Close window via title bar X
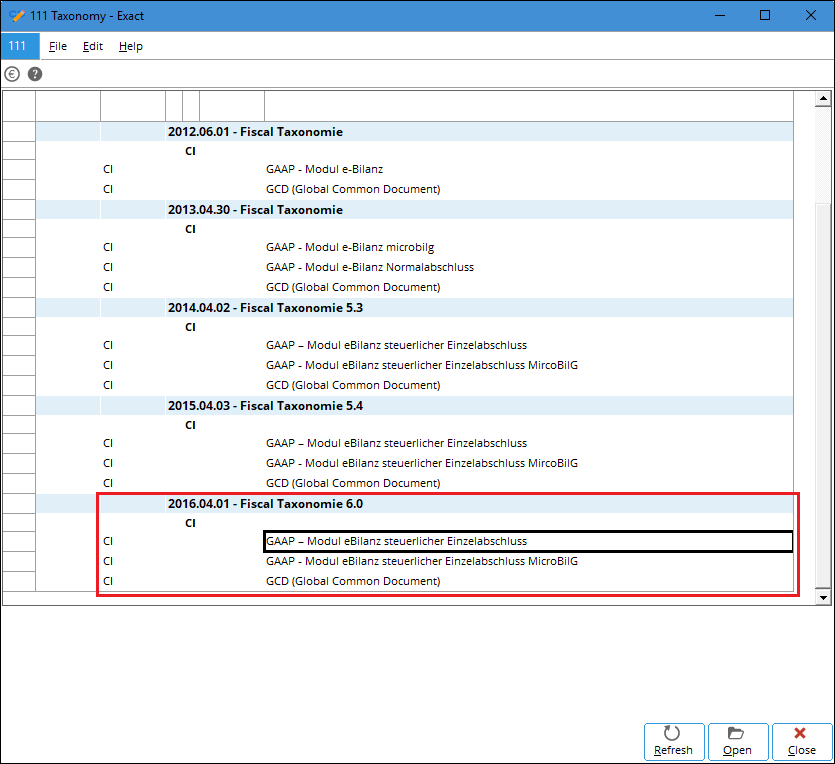 click(811, 15)
